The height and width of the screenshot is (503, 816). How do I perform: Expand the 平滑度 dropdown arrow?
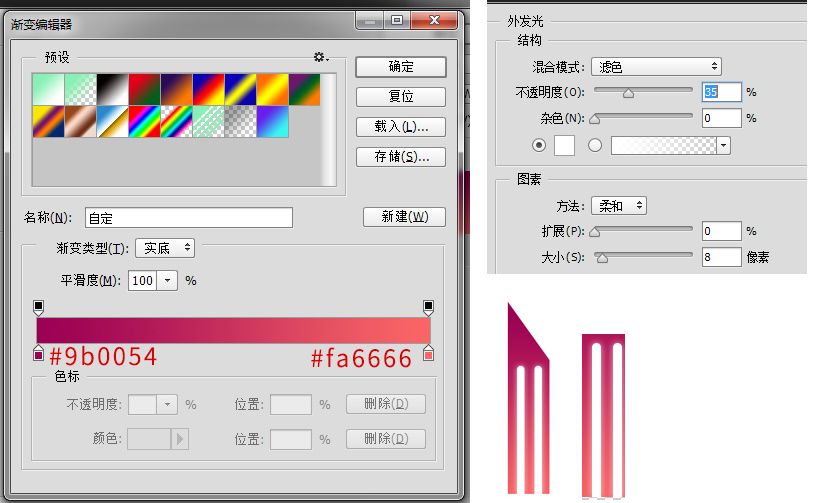click(168, 281)
